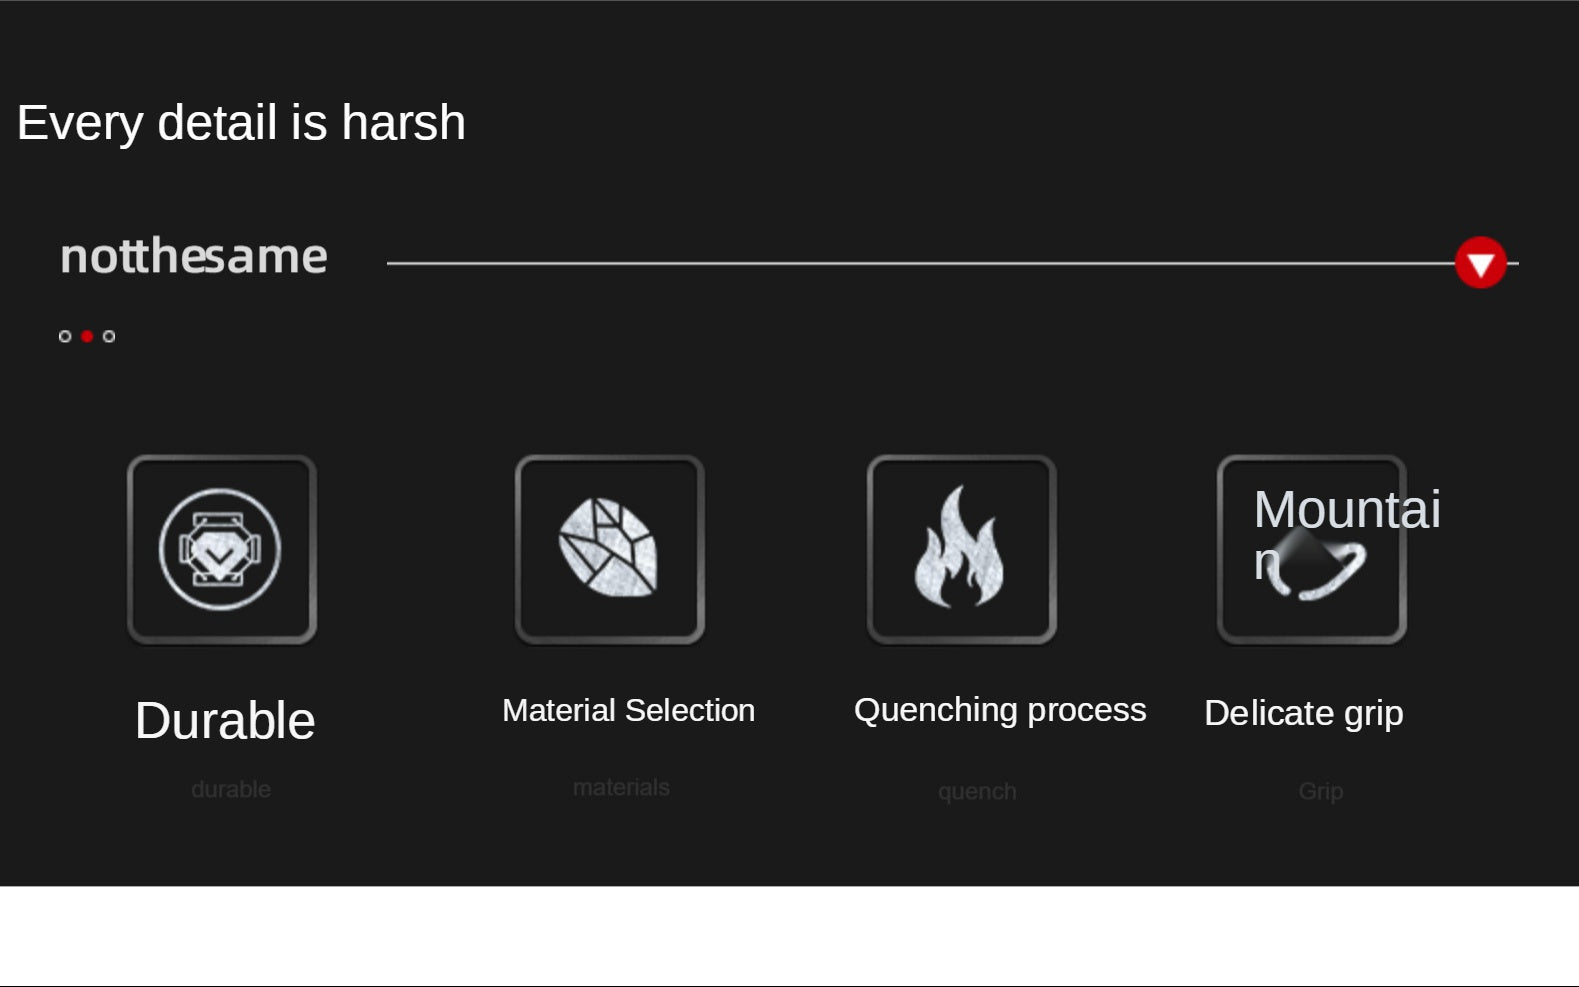Click the horizontal divider line
Image resolution: width=1579 pixels, height=987 pixels.
point(920,263)
